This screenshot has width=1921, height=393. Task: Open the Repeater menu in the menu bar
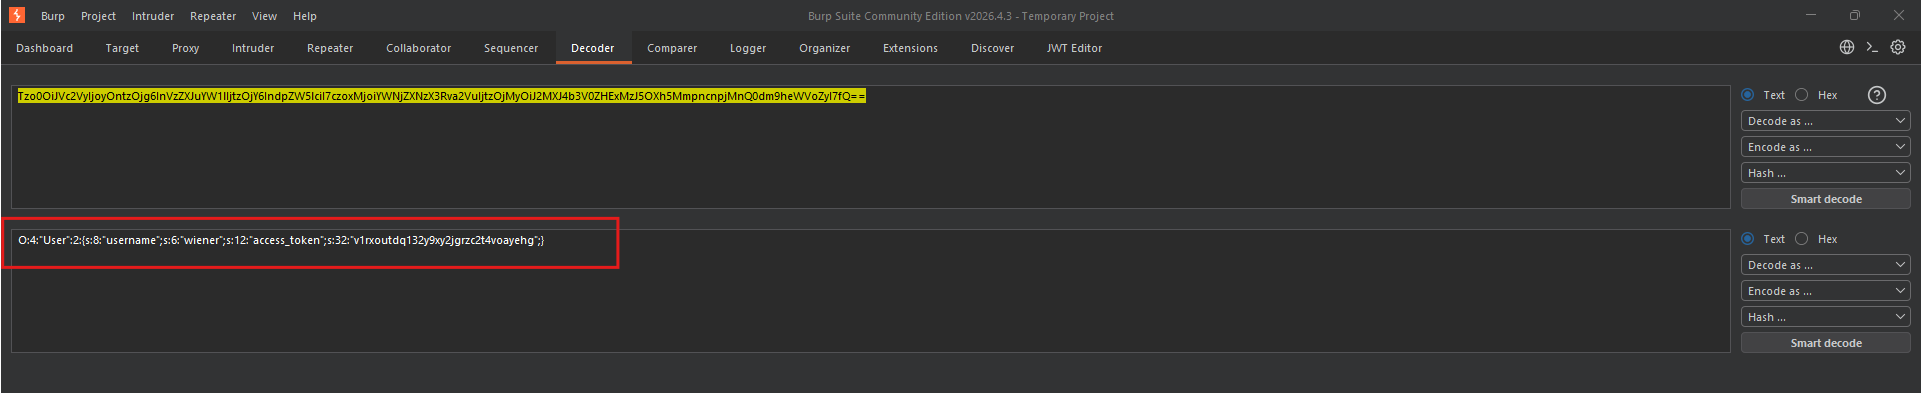(213, 16)
